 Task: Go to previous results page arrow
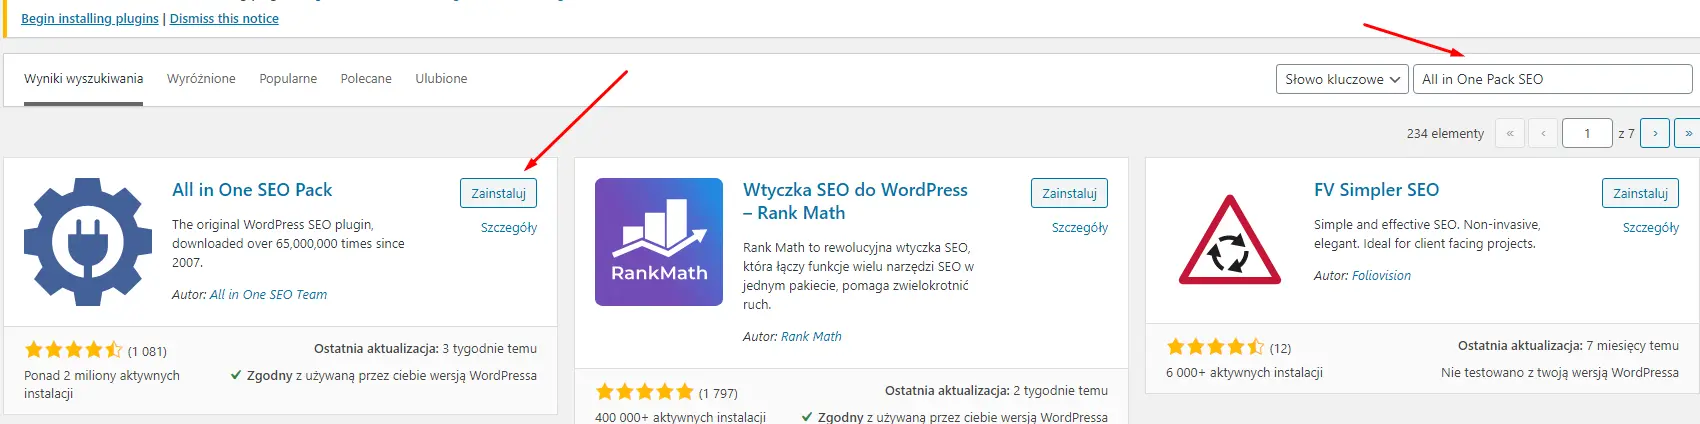pos(1543,133)
